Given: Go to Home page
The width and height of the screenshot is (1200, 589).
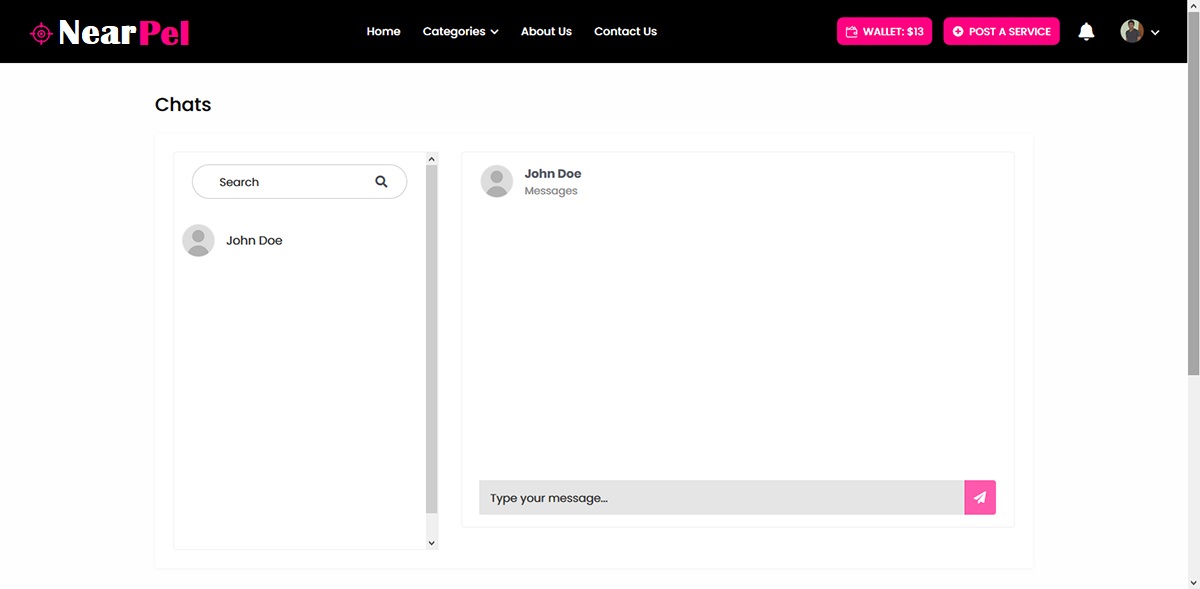Looking at the screenshot, I should (383, 32).
